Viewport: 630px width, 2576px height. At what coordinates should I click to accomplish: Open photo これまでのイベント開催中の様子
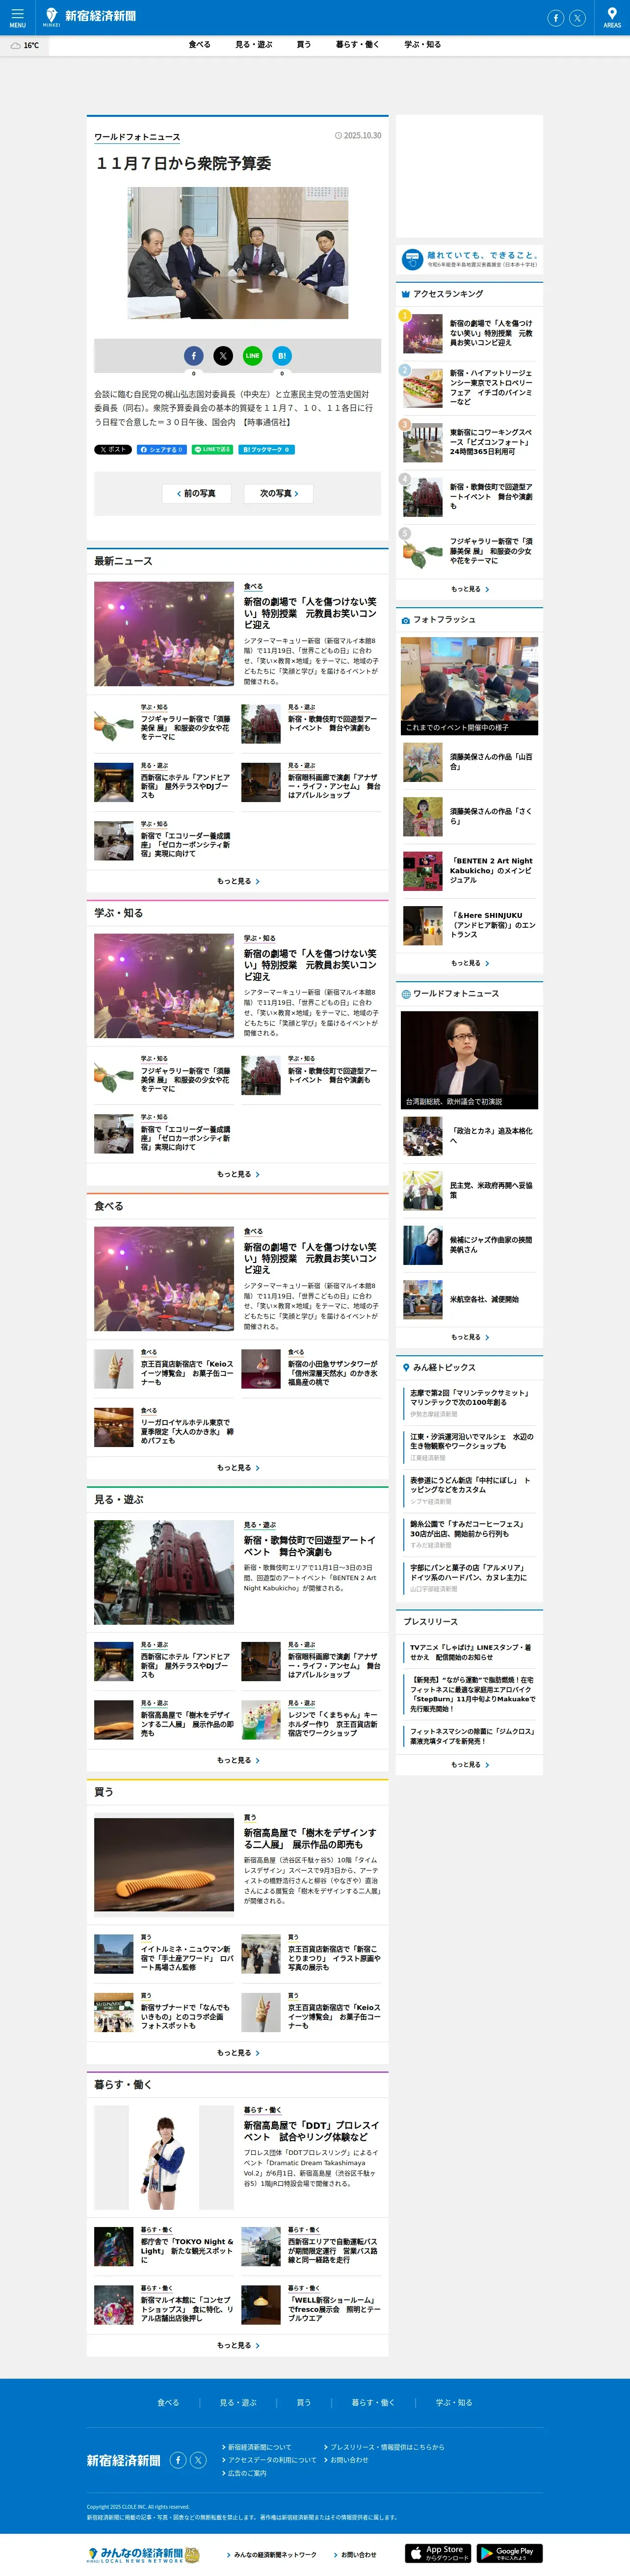coord(469,685)
